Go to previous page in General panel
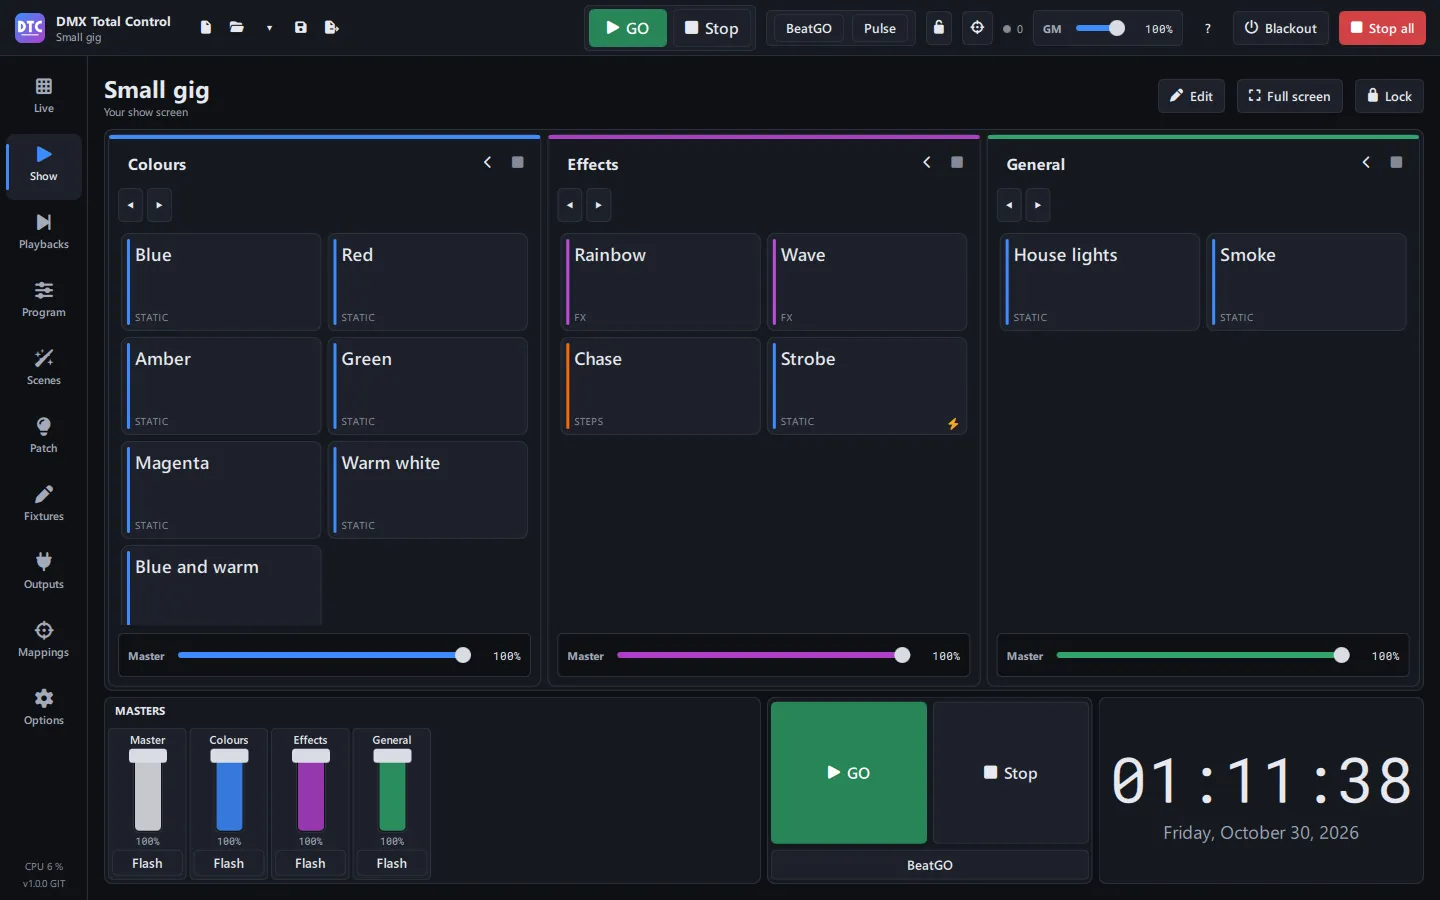Image resolution: width=1440 pixels, height=900 pixels. coord(1009,205)
